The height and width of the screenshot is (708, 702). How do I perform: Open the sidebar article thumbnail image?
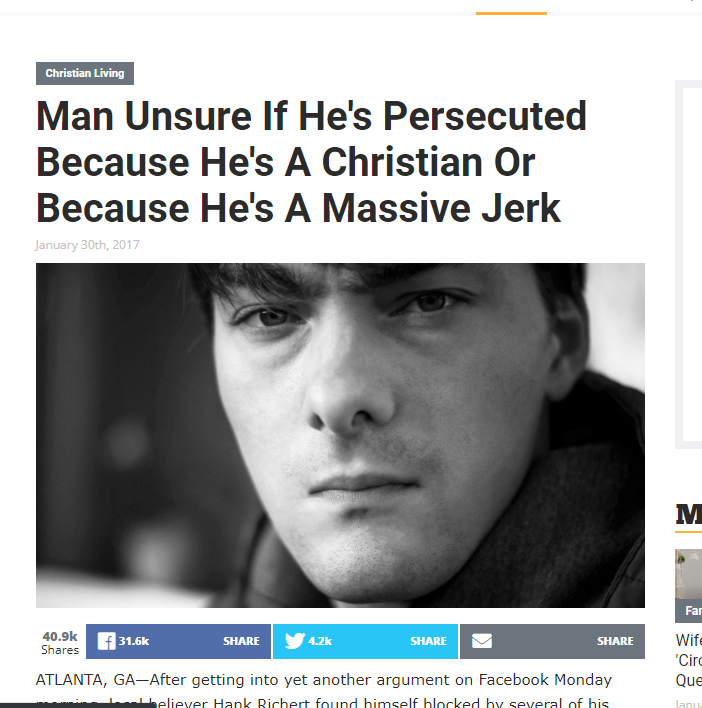point(688,574)
